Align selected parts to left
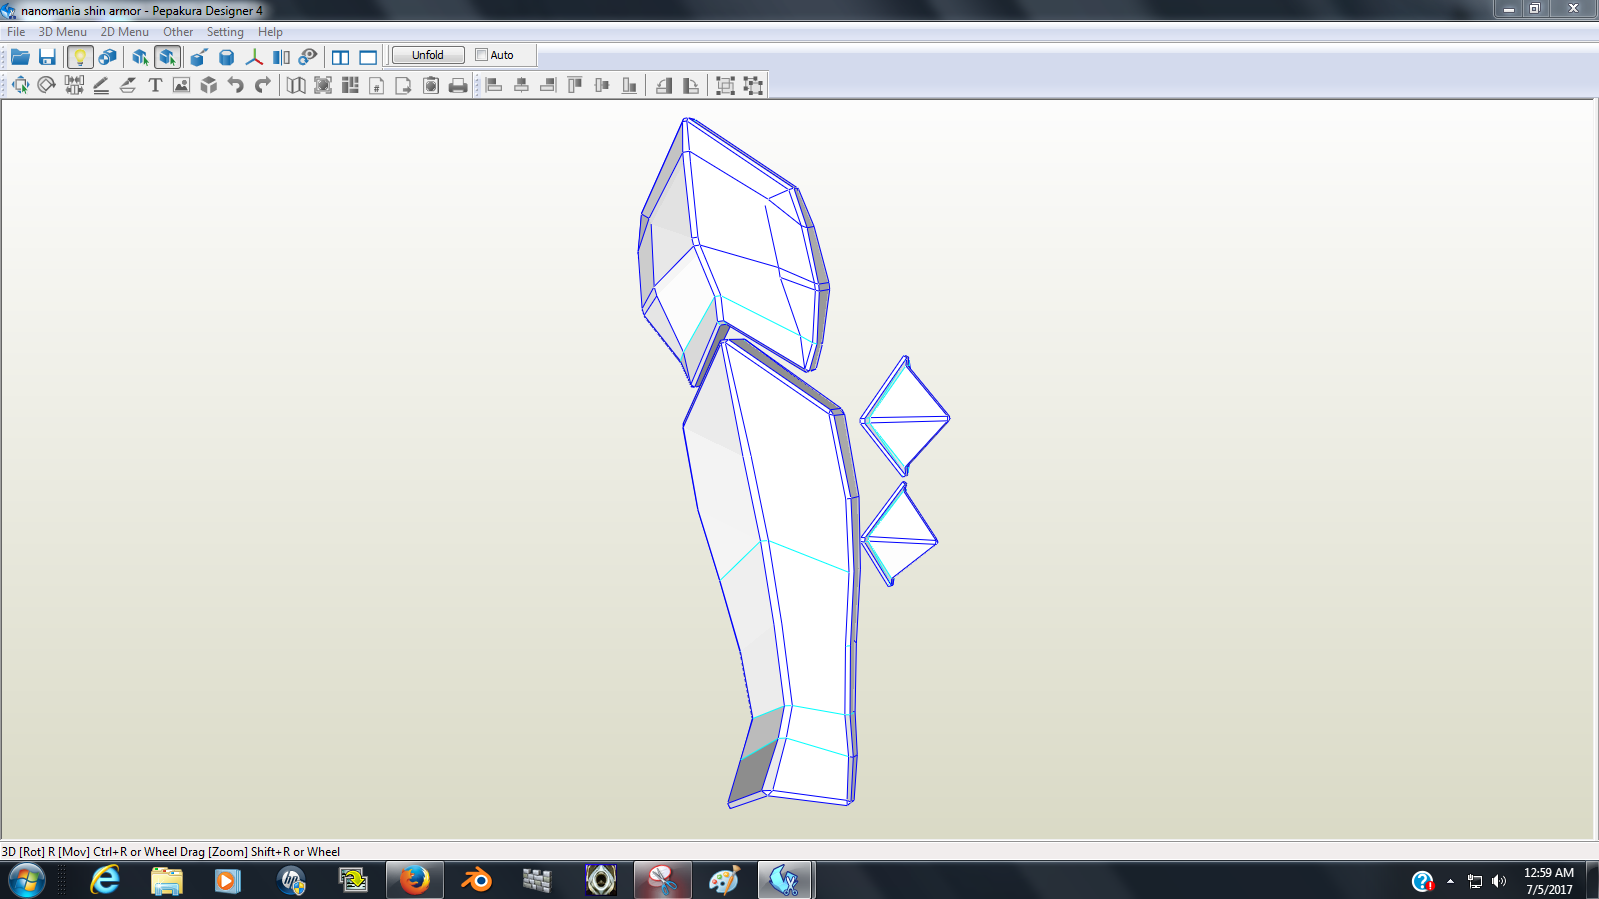The width and height of the screenshot is (1599, 899). pyautogui.click(x=494, y=85)
